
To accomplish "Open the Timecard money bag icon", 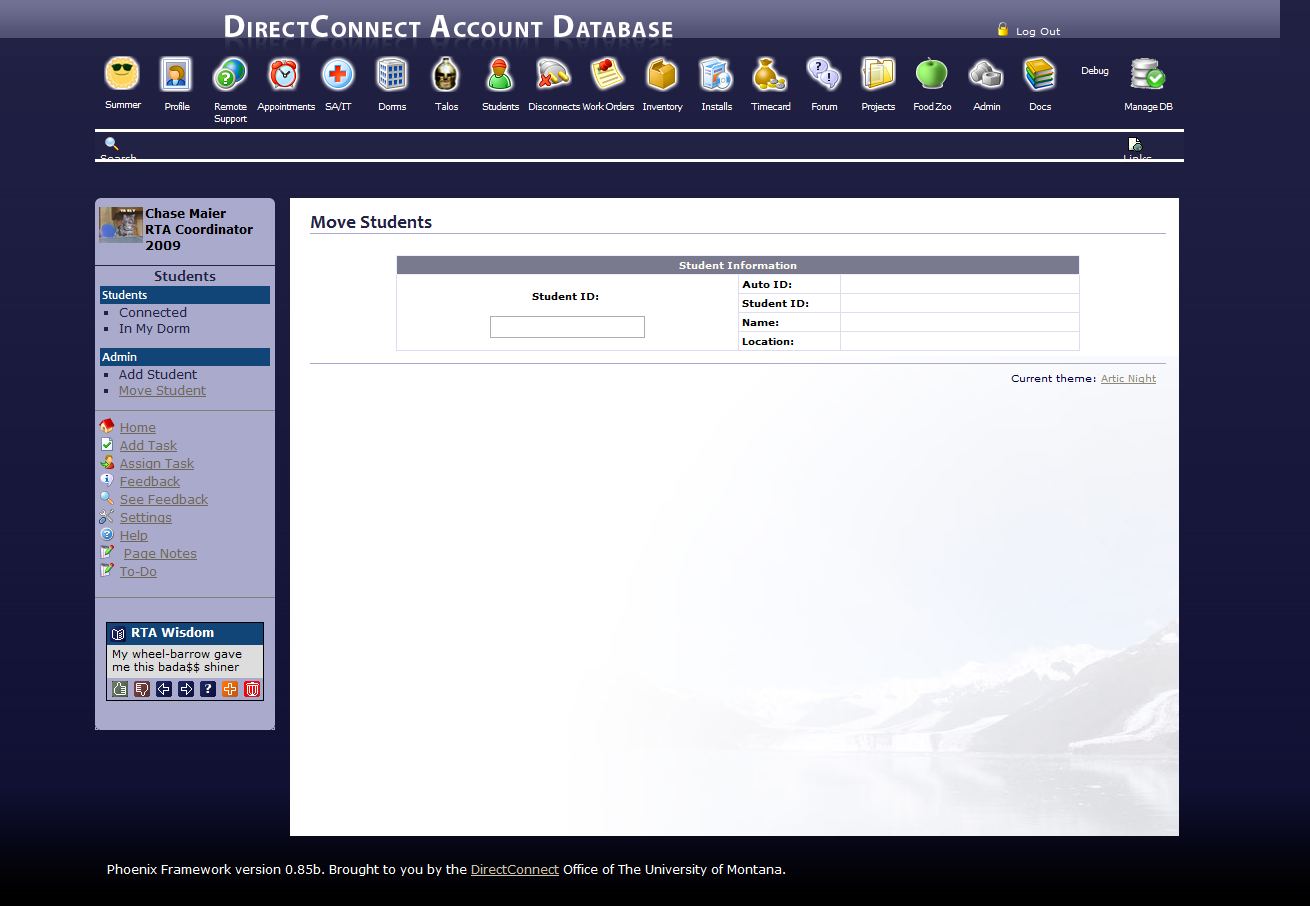I will (x=770, y=74).
